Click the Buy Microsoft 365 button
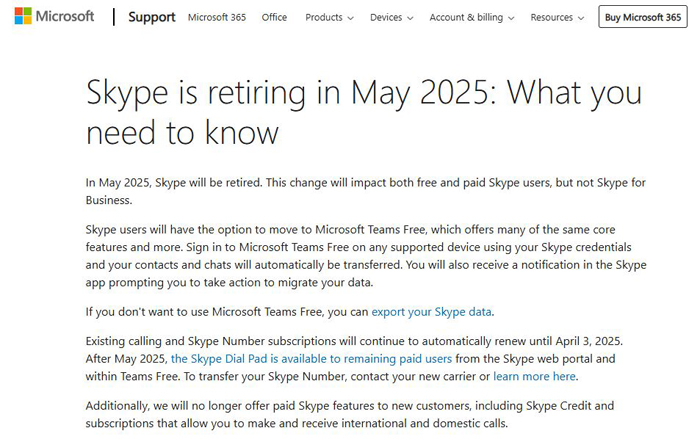Viewport: 700px width, 439px height. pyautogui.click(x=643, y=17)
